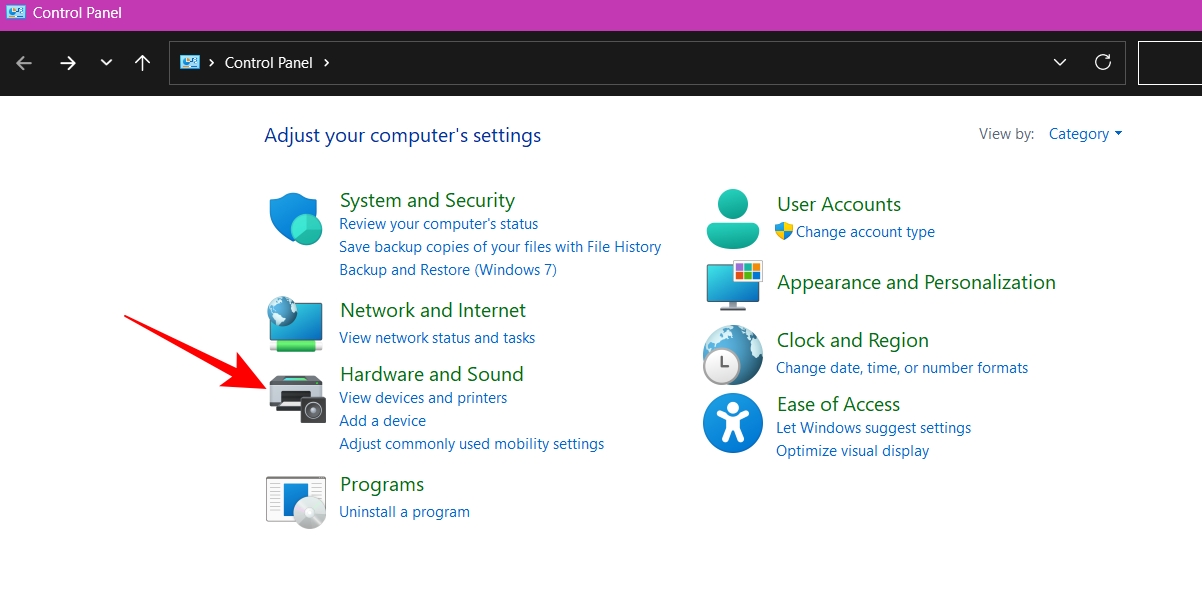Open Appearance and Personalization heading
Screen dimensions: 1202x605
click(x=916, y=282)
